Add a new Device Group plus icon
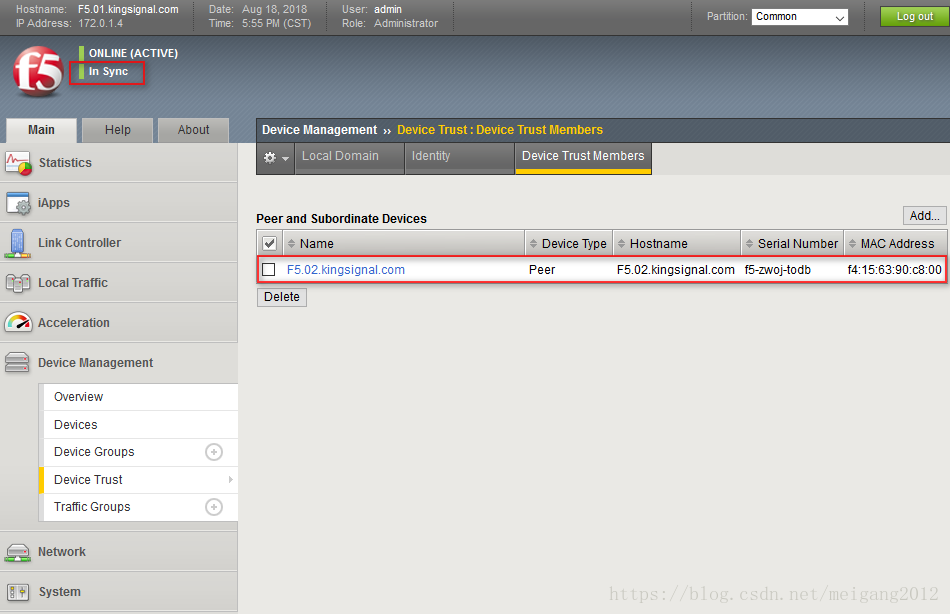Screen dimensions: 950x614 (214, 452)
